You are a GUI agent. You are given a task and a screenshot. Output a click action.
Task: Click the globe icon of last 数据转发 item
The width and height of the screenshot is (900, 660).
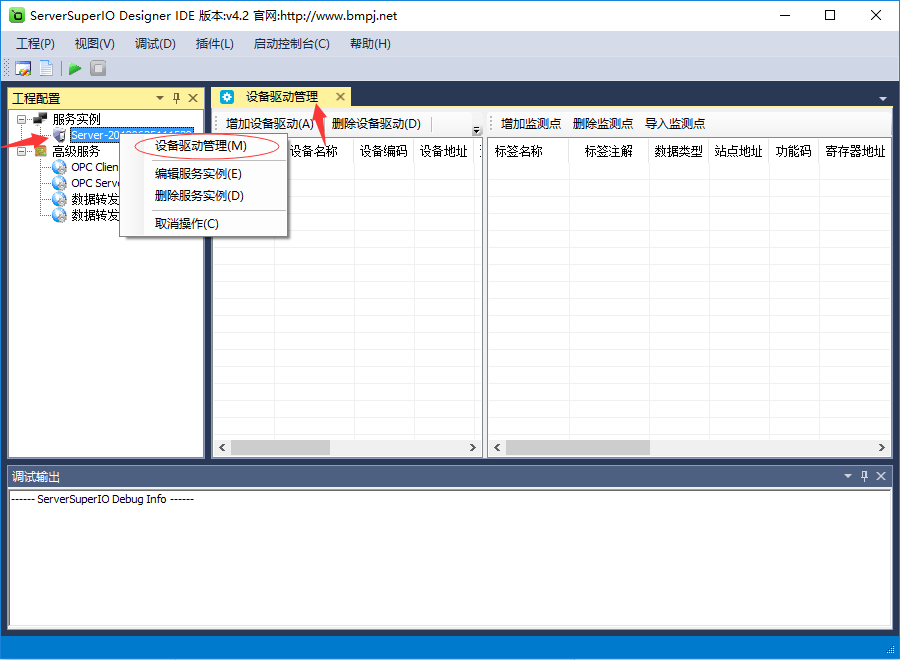59,215
